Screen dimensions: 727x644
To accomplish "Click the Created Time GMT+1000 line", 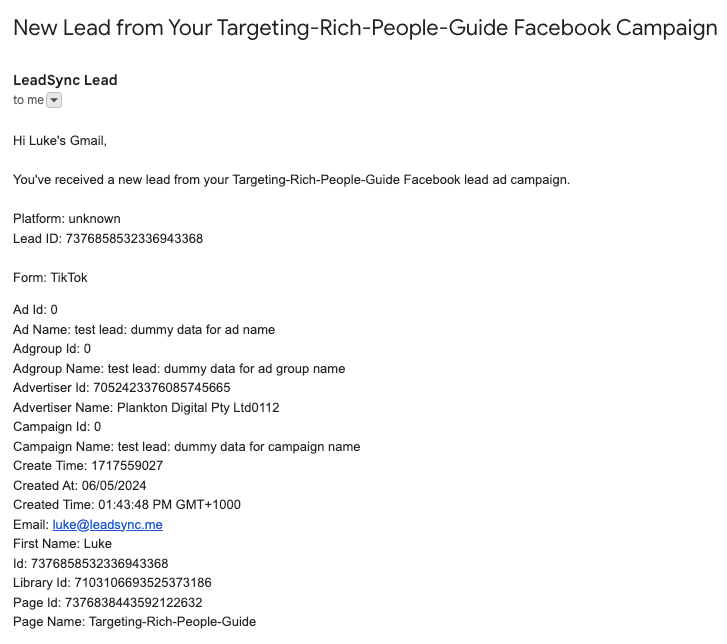I will pyautogui.click(x=127, y=504).
